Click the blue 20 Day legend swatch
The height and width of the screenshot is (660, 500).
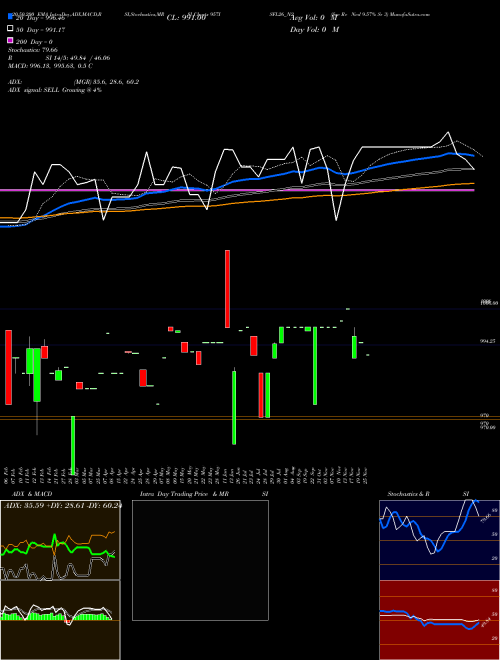[10, 17]
